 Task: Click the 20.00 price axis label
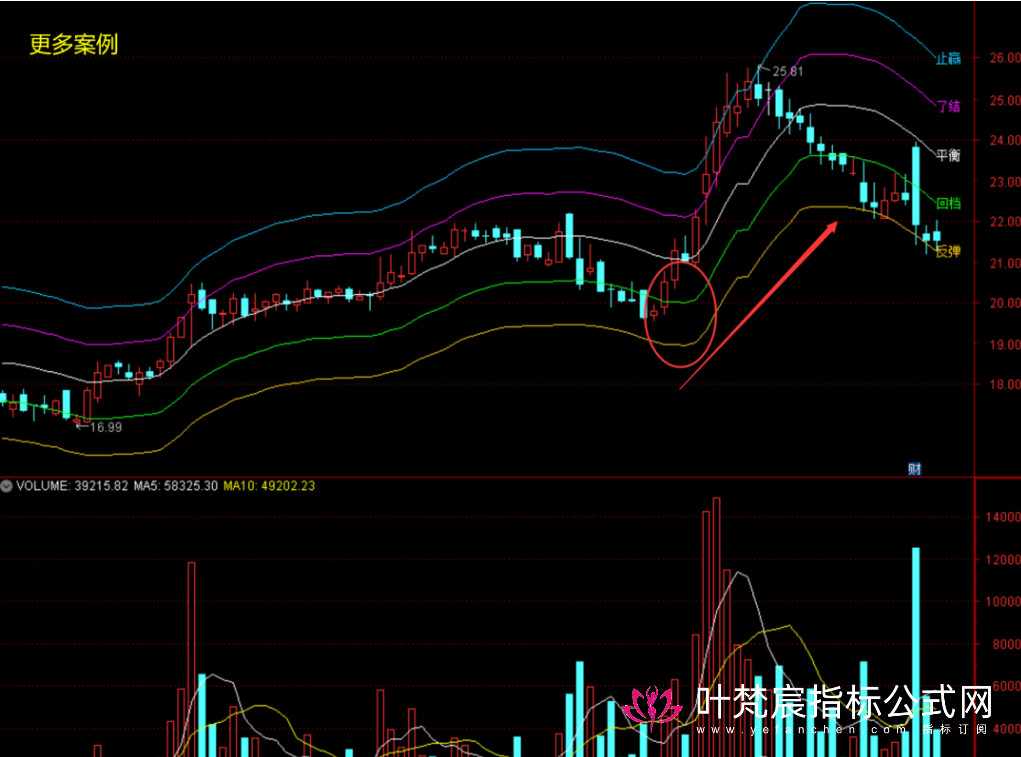pyautogui.click(x=1005, y=303)
